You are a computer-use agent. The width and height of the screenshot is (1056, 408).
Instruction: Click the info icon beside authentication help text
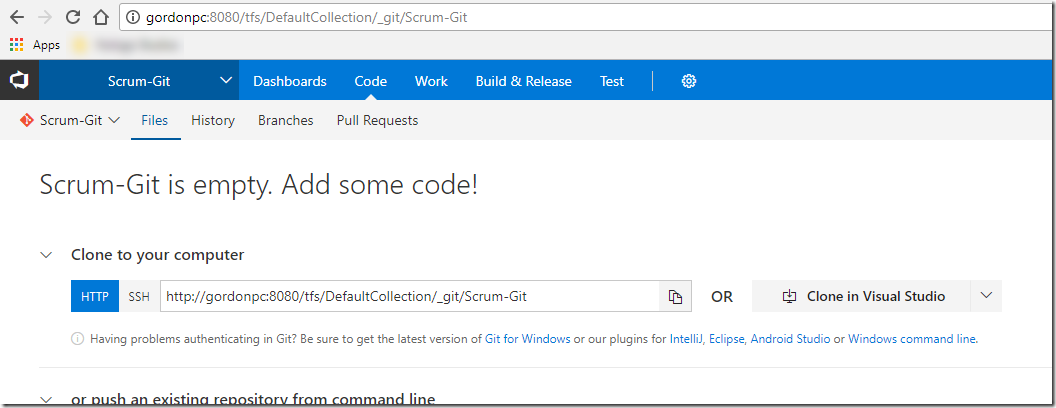(77, 339)
